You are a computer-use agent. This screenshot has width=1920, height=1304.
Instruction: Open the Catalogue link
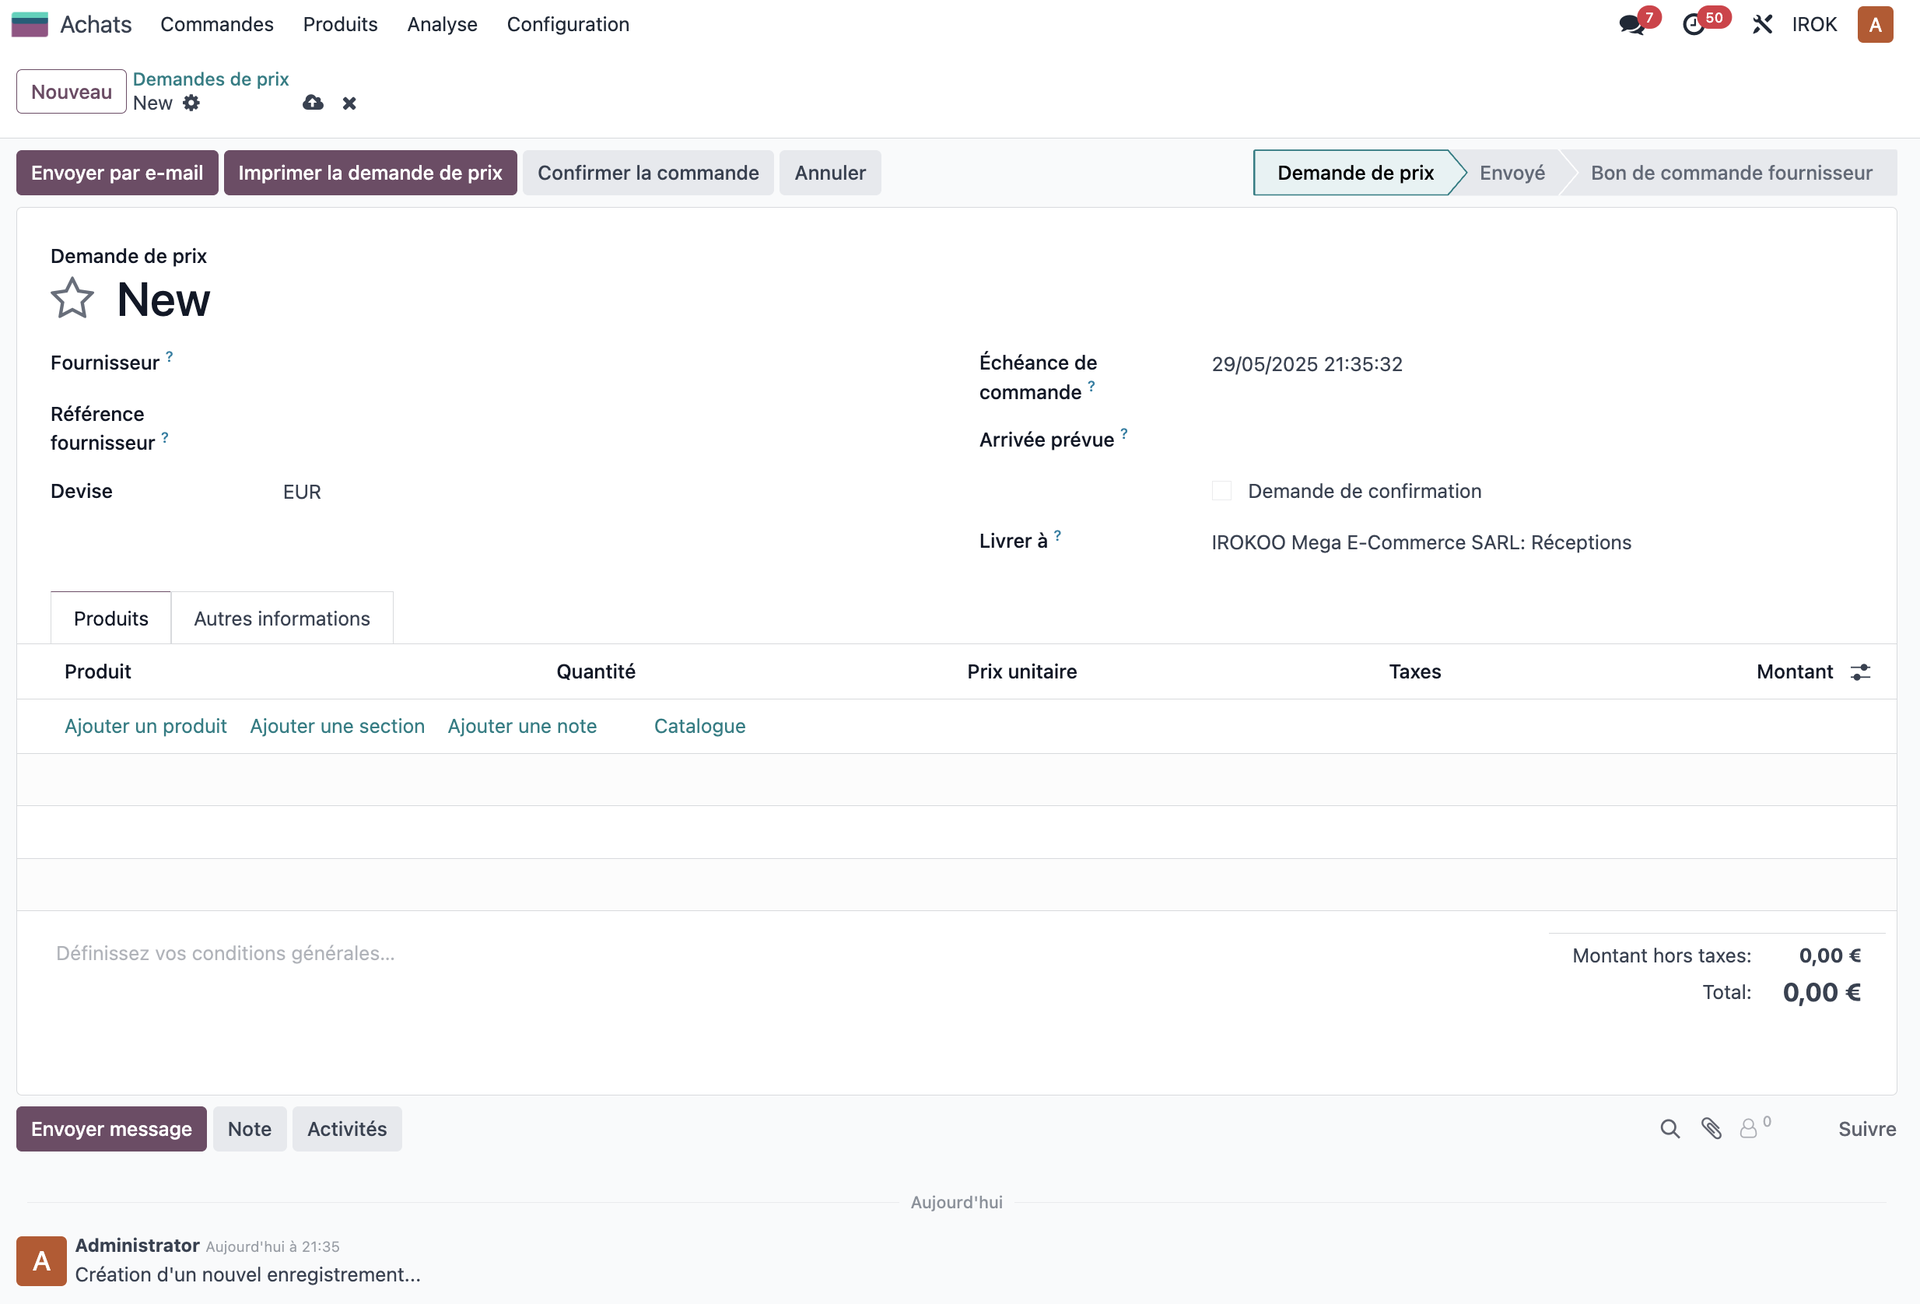click(700, 727)
